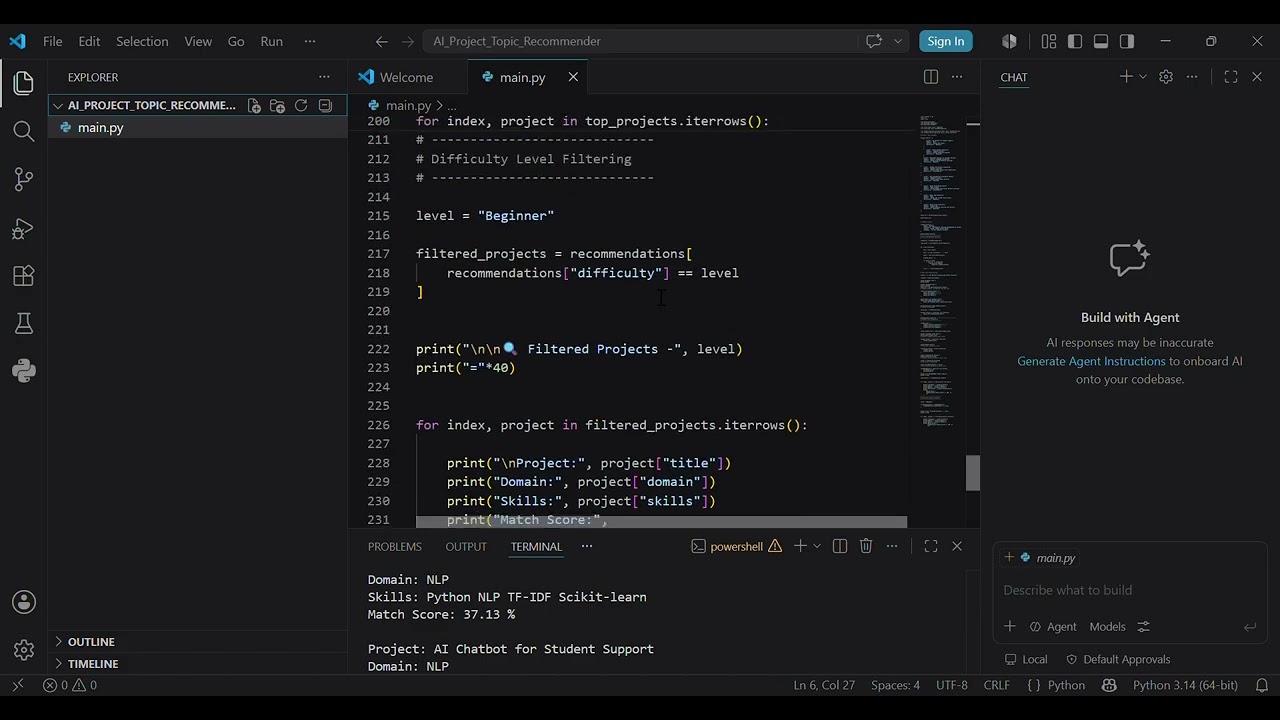Click the Sign In button

[945, 41]
